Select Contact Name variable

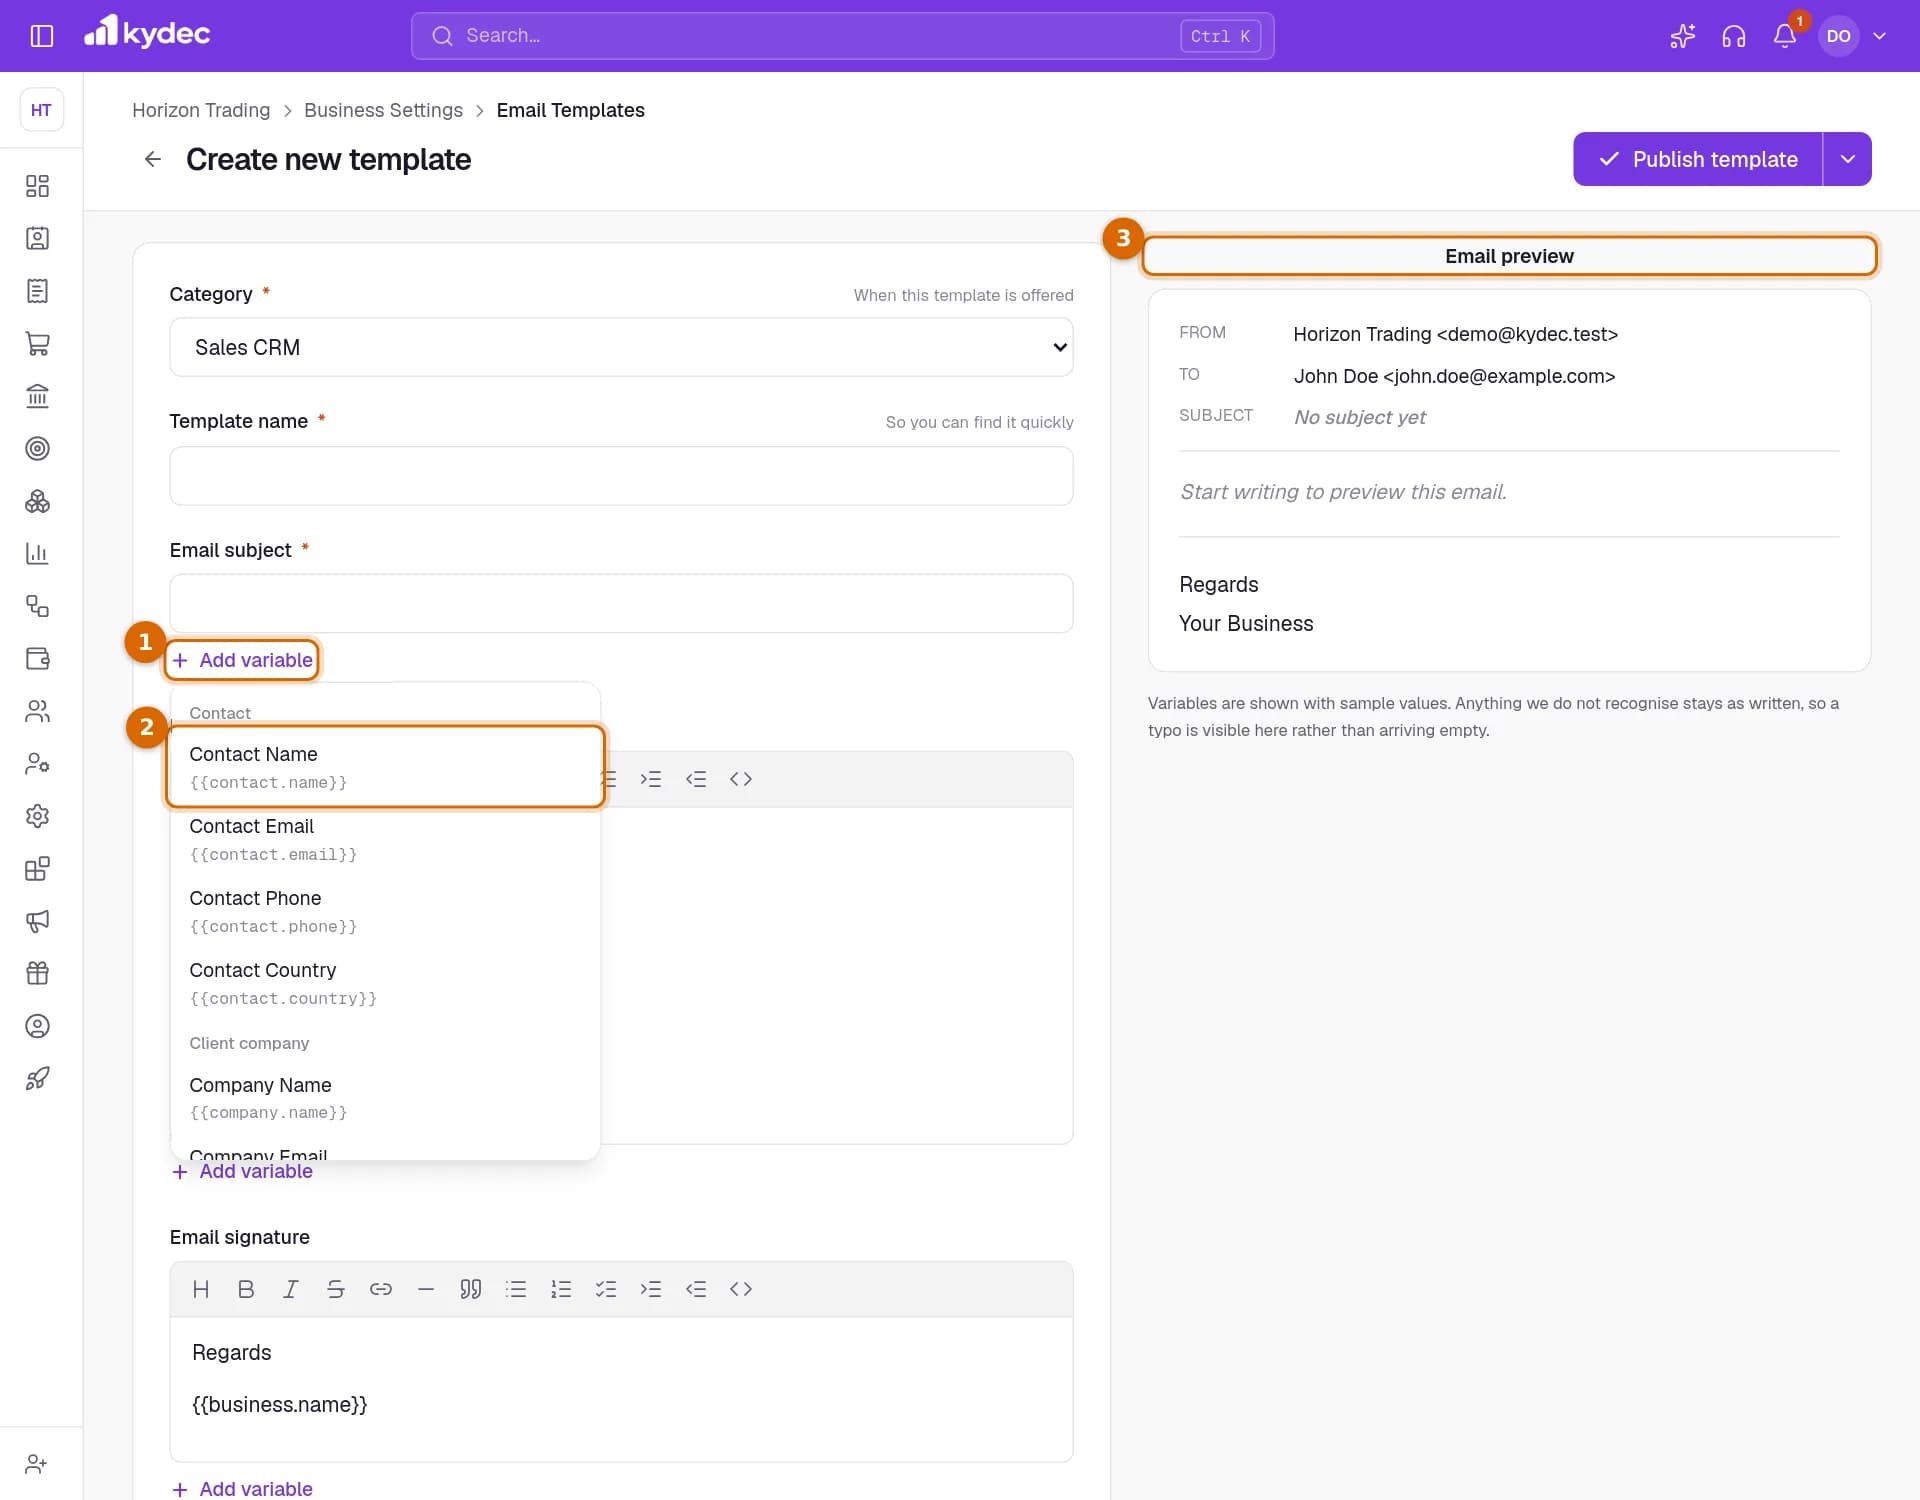(x=385, y=766)
